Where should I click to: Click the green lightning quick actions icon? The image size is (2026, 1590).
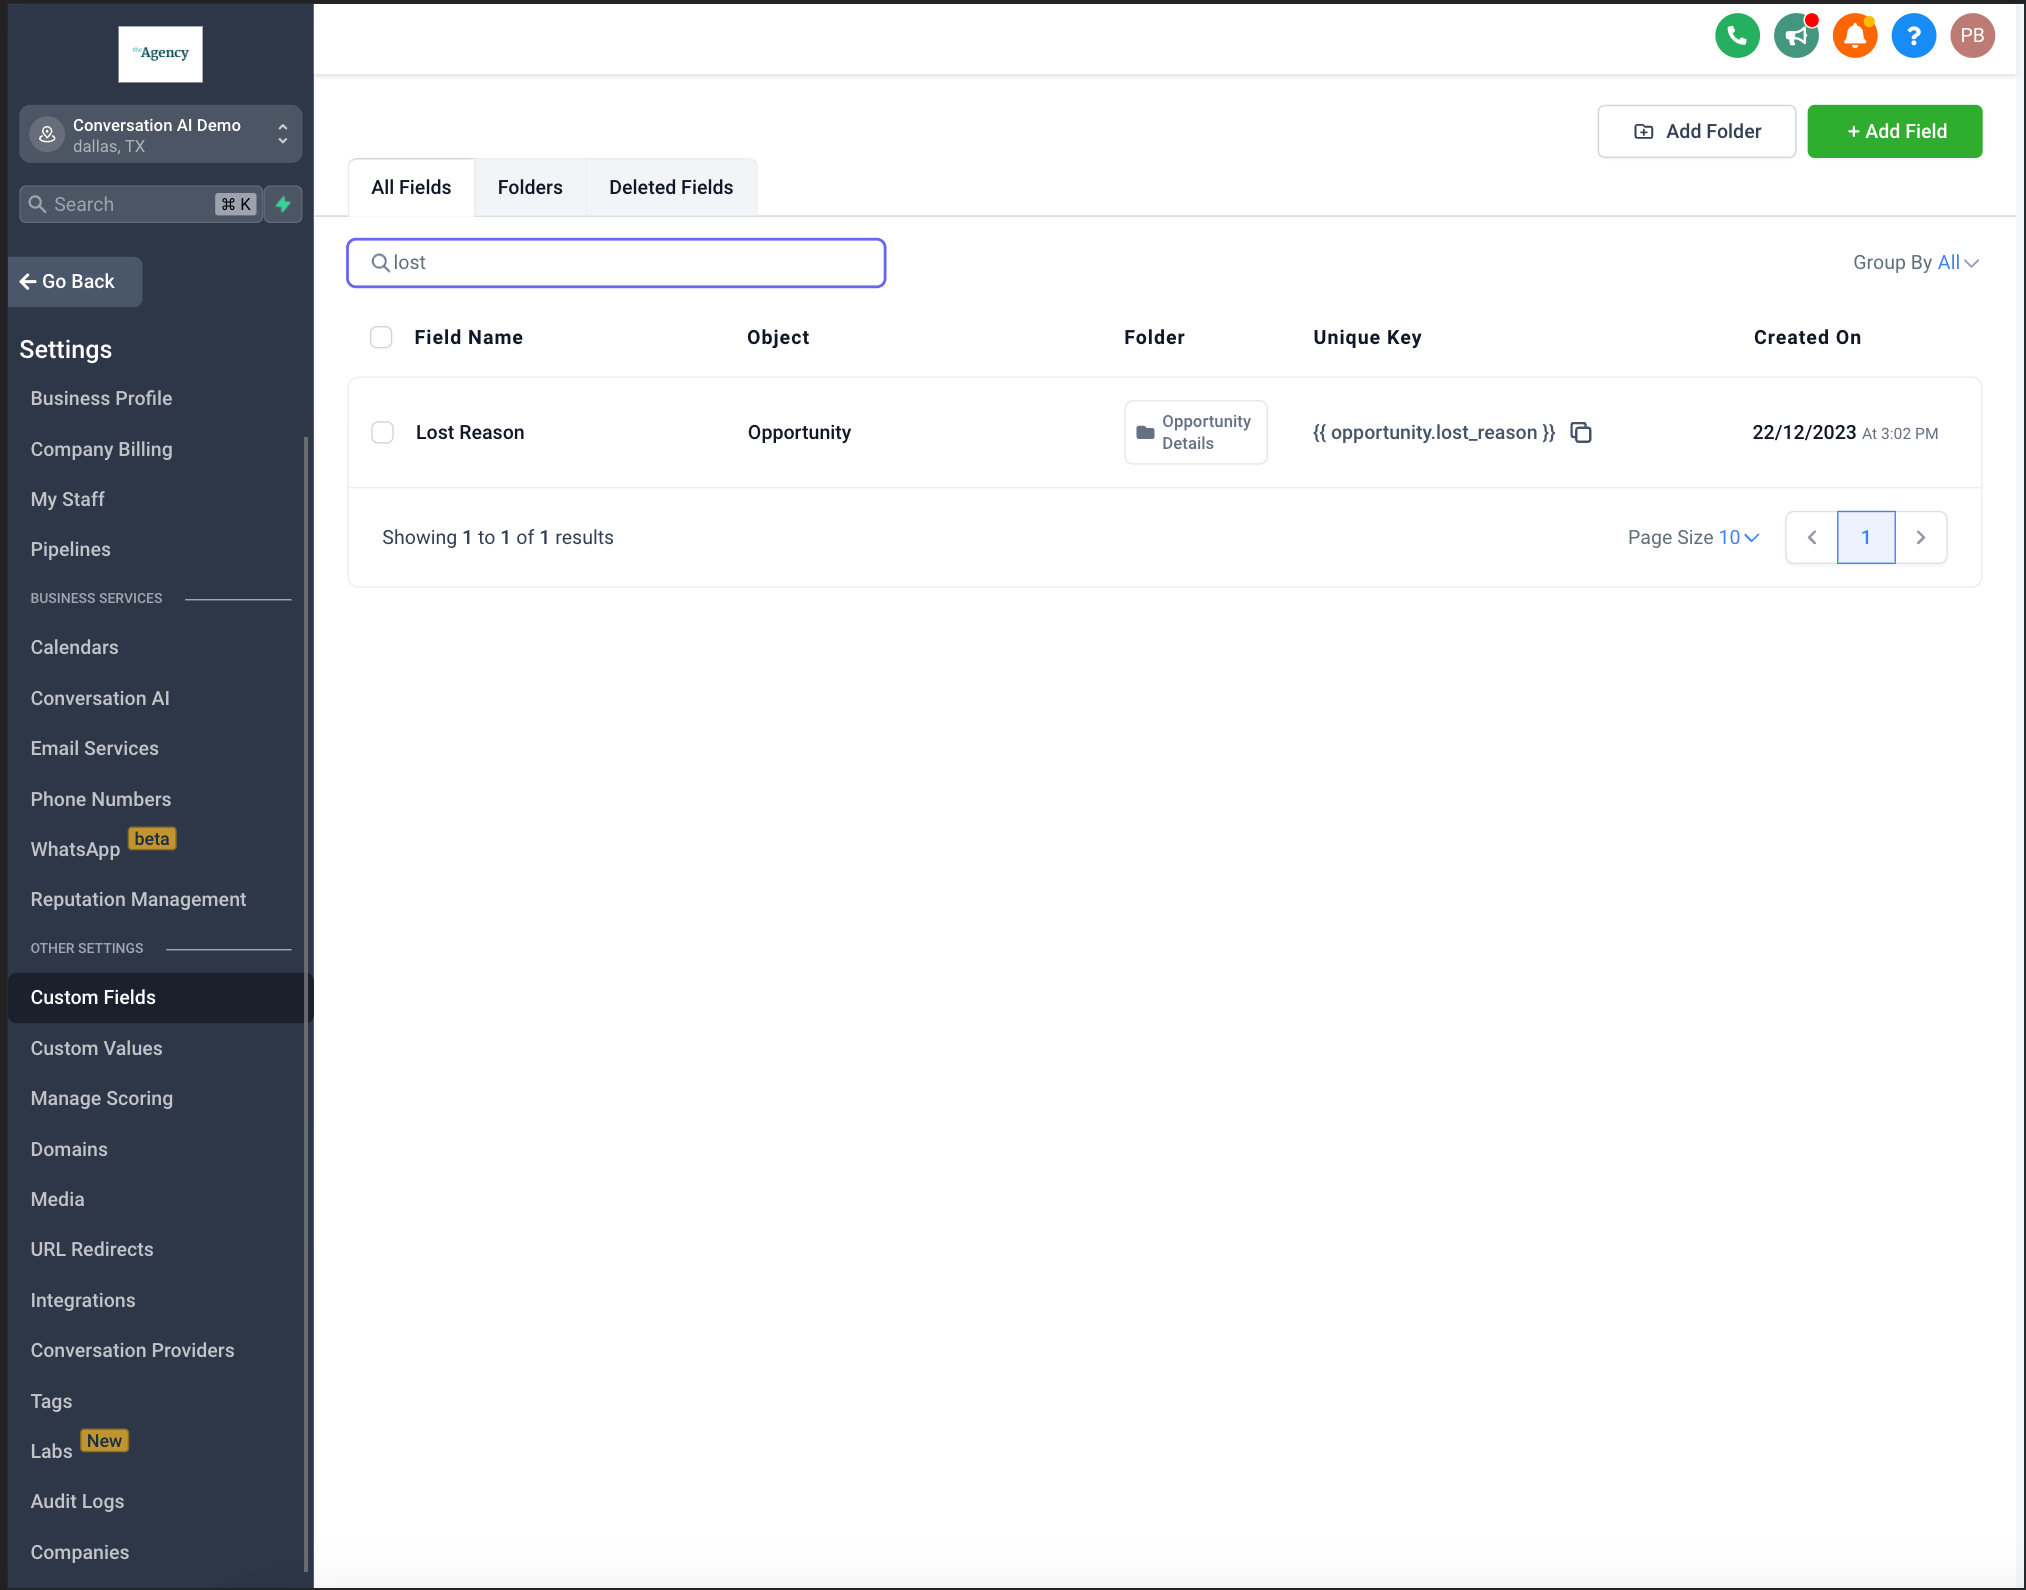[x=283, y=204]
